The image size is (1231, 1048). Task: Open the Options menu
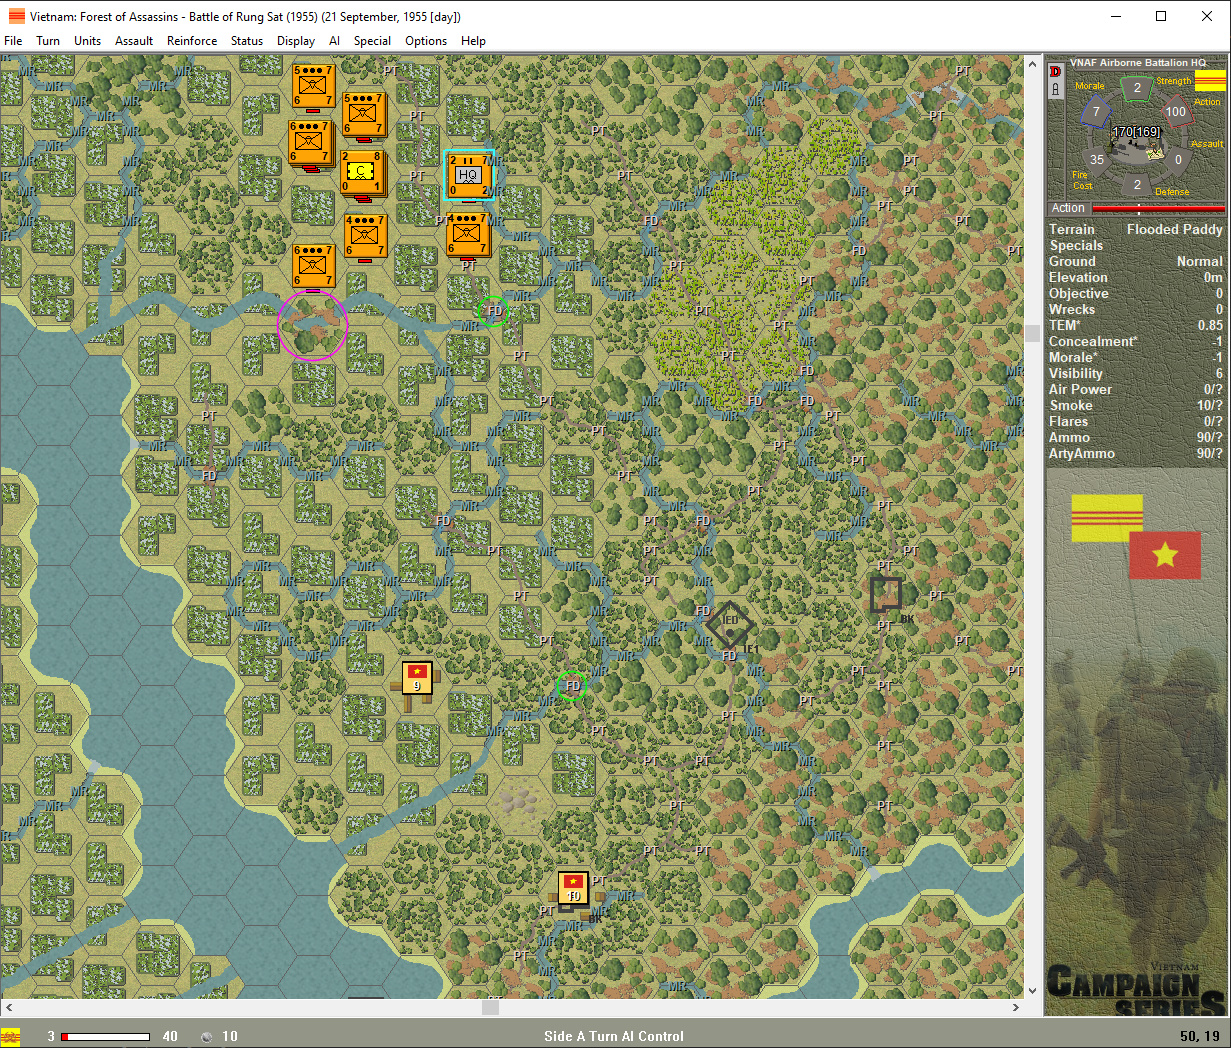click(426, 41)
